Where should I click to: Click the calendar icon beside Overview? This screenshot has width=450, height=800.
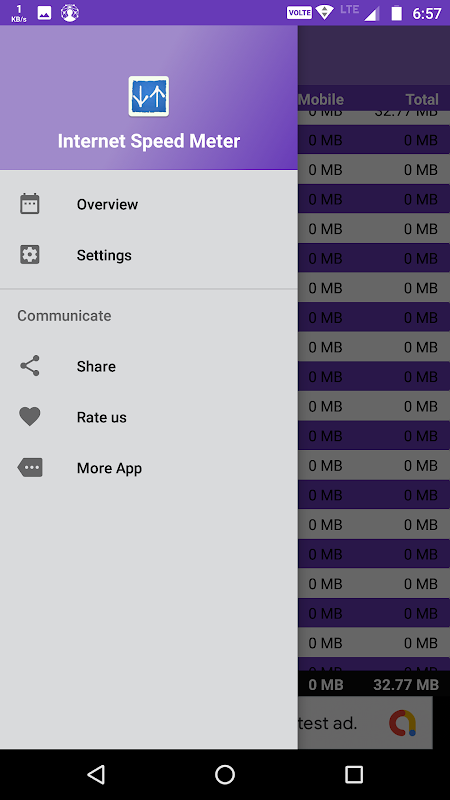click(x=30, y=204)
